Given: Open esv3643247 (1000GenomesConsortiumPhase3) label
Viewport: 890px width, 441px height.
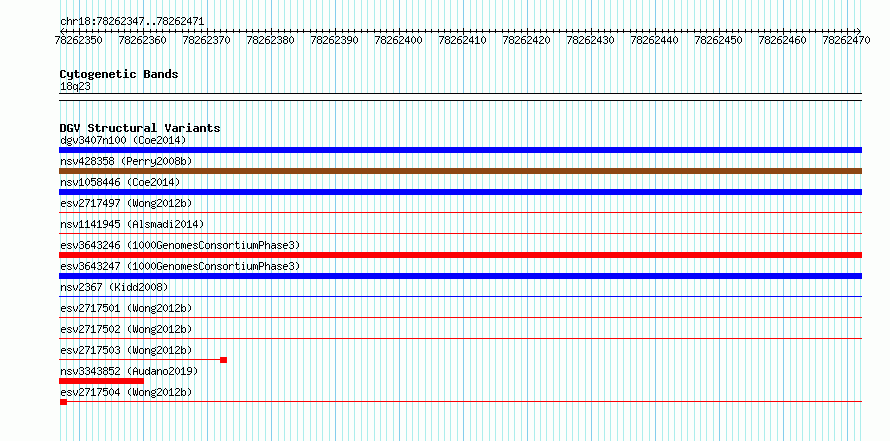Looking at the screenshot, I should coord(180,266).
